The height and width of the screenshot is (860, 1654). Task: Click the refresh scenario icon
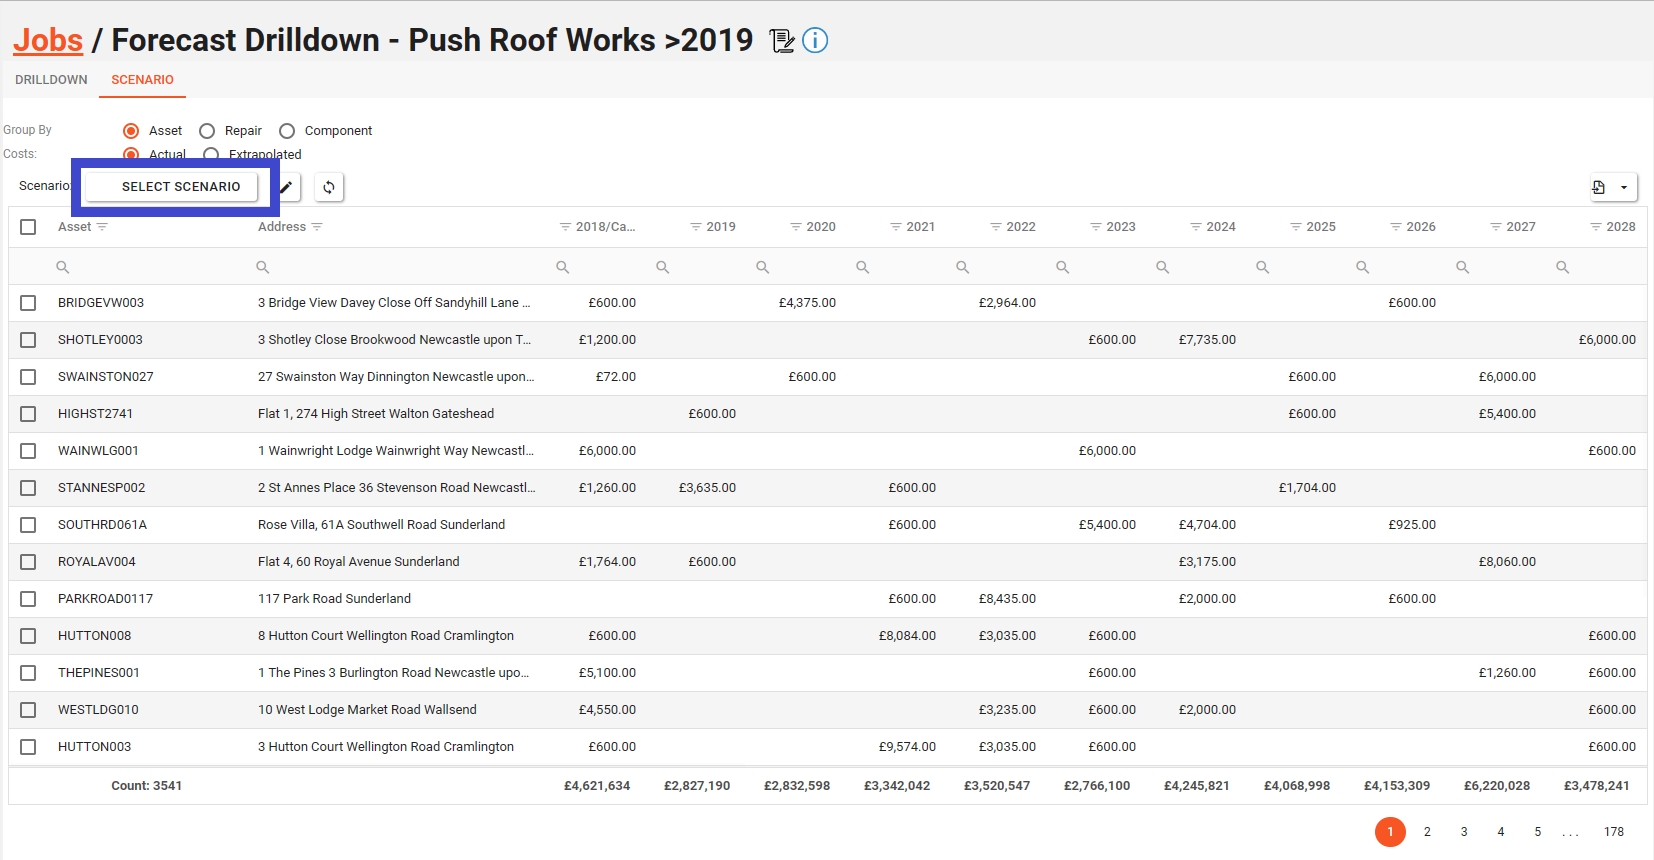(x=329, y=187)
